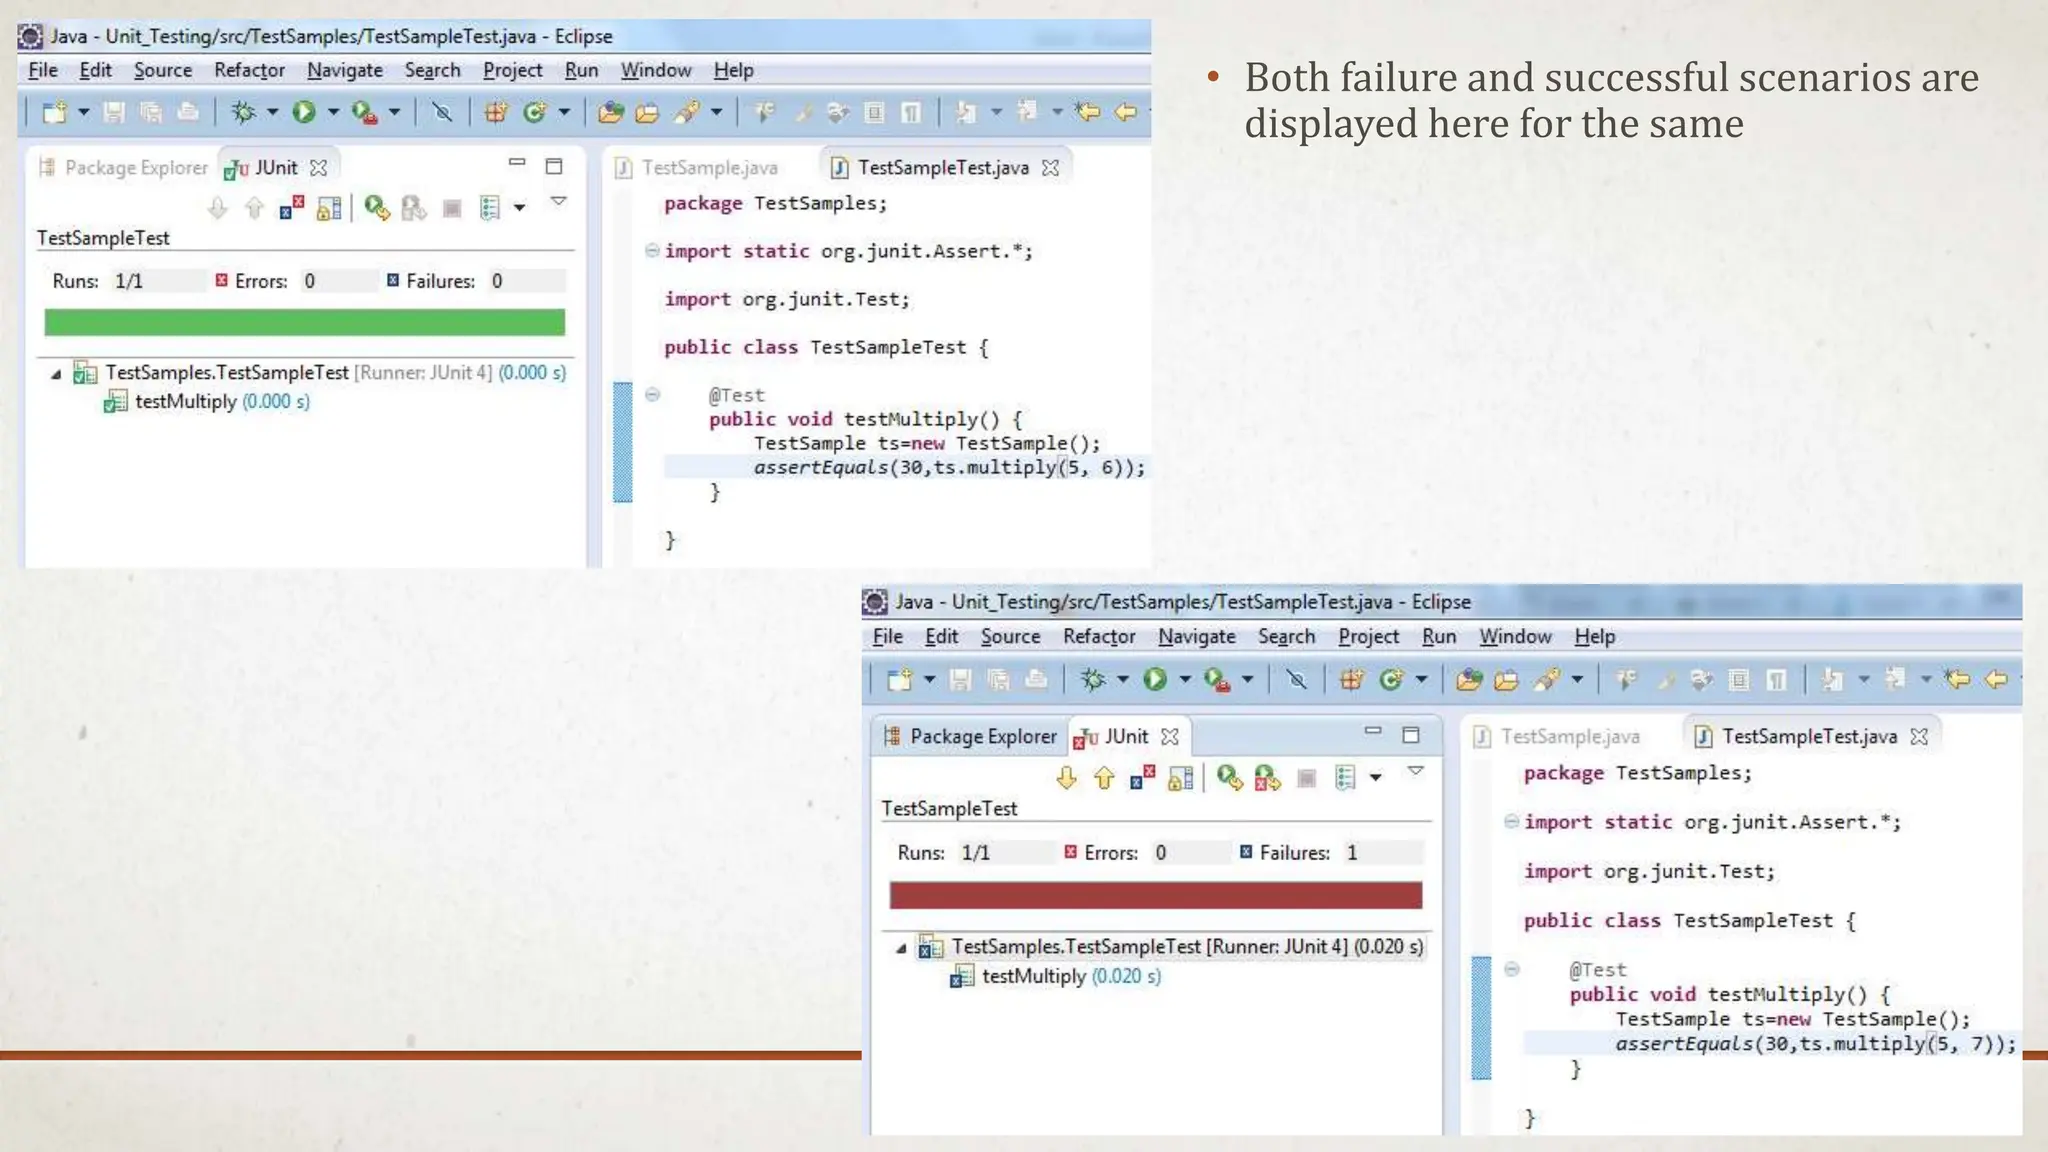Open JUnit view menu triangle in red-bar window
Image resolution: width=2048 pixels, height=1152 pixels.
click(x=1415, y=771)
